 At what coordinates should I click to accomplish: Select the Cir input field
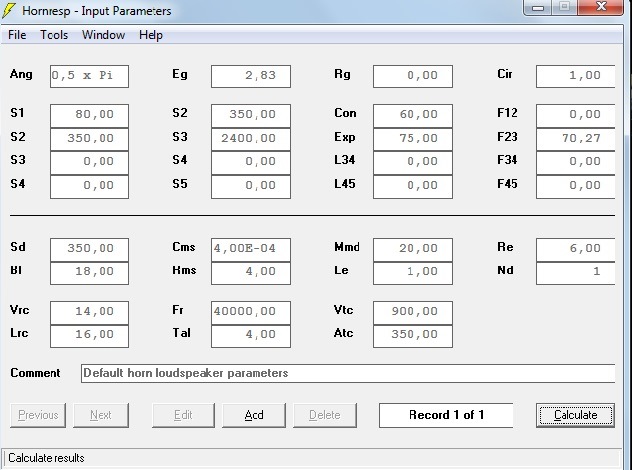click(575, 76)
